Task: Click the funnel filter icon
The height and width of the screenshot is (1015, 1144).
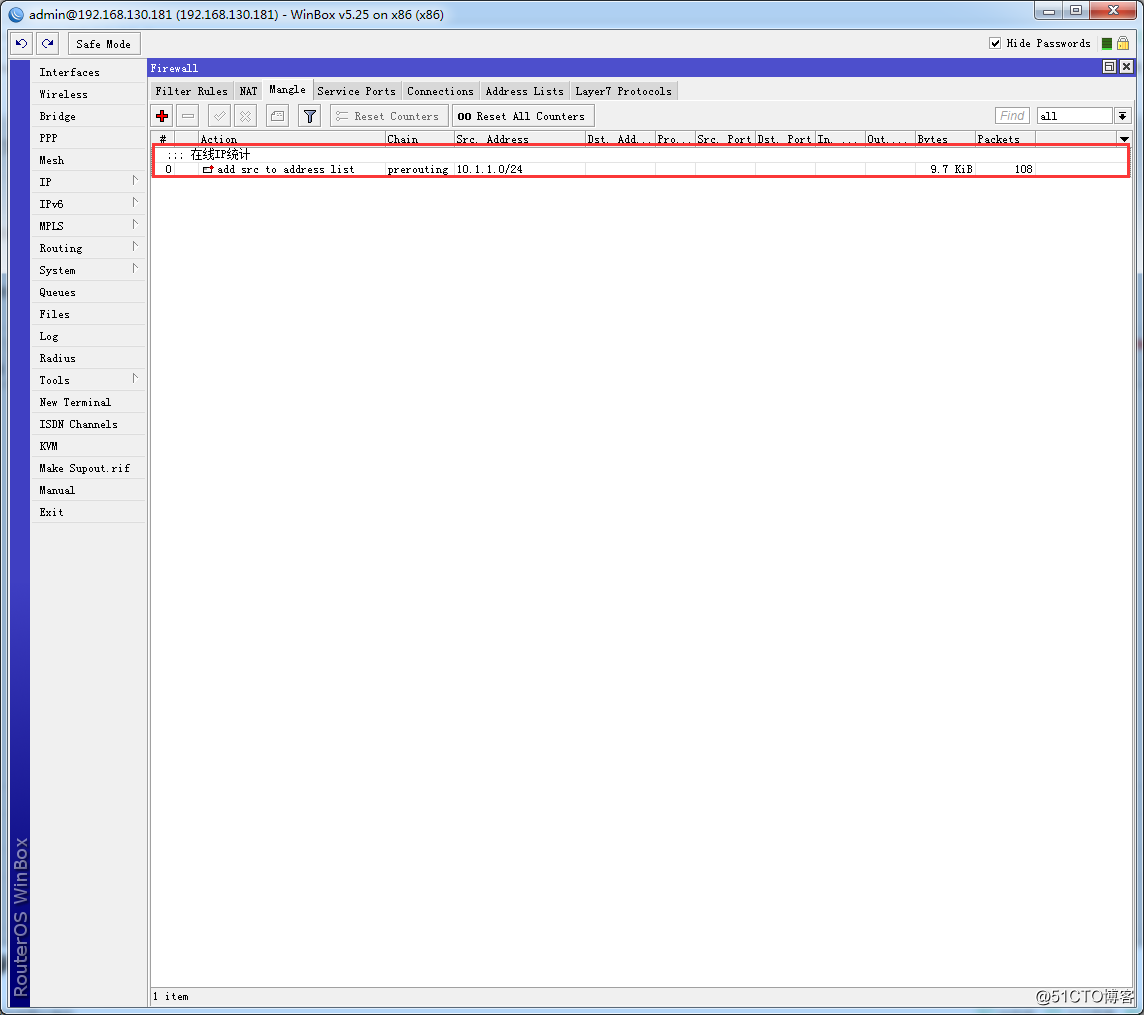Action: click(x=310, y=116)
